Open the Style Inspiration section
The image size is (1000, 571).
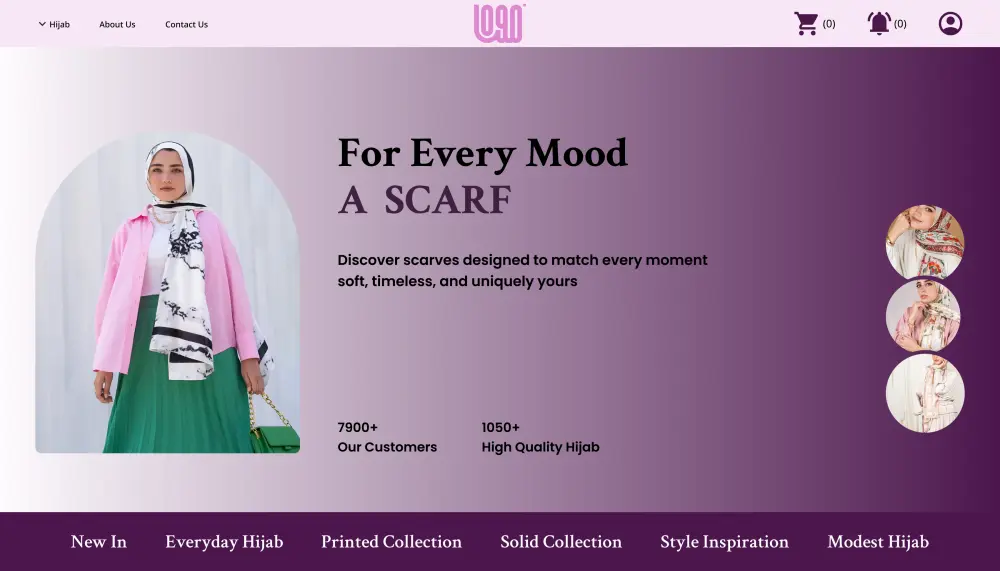click(x=724, y=542)
